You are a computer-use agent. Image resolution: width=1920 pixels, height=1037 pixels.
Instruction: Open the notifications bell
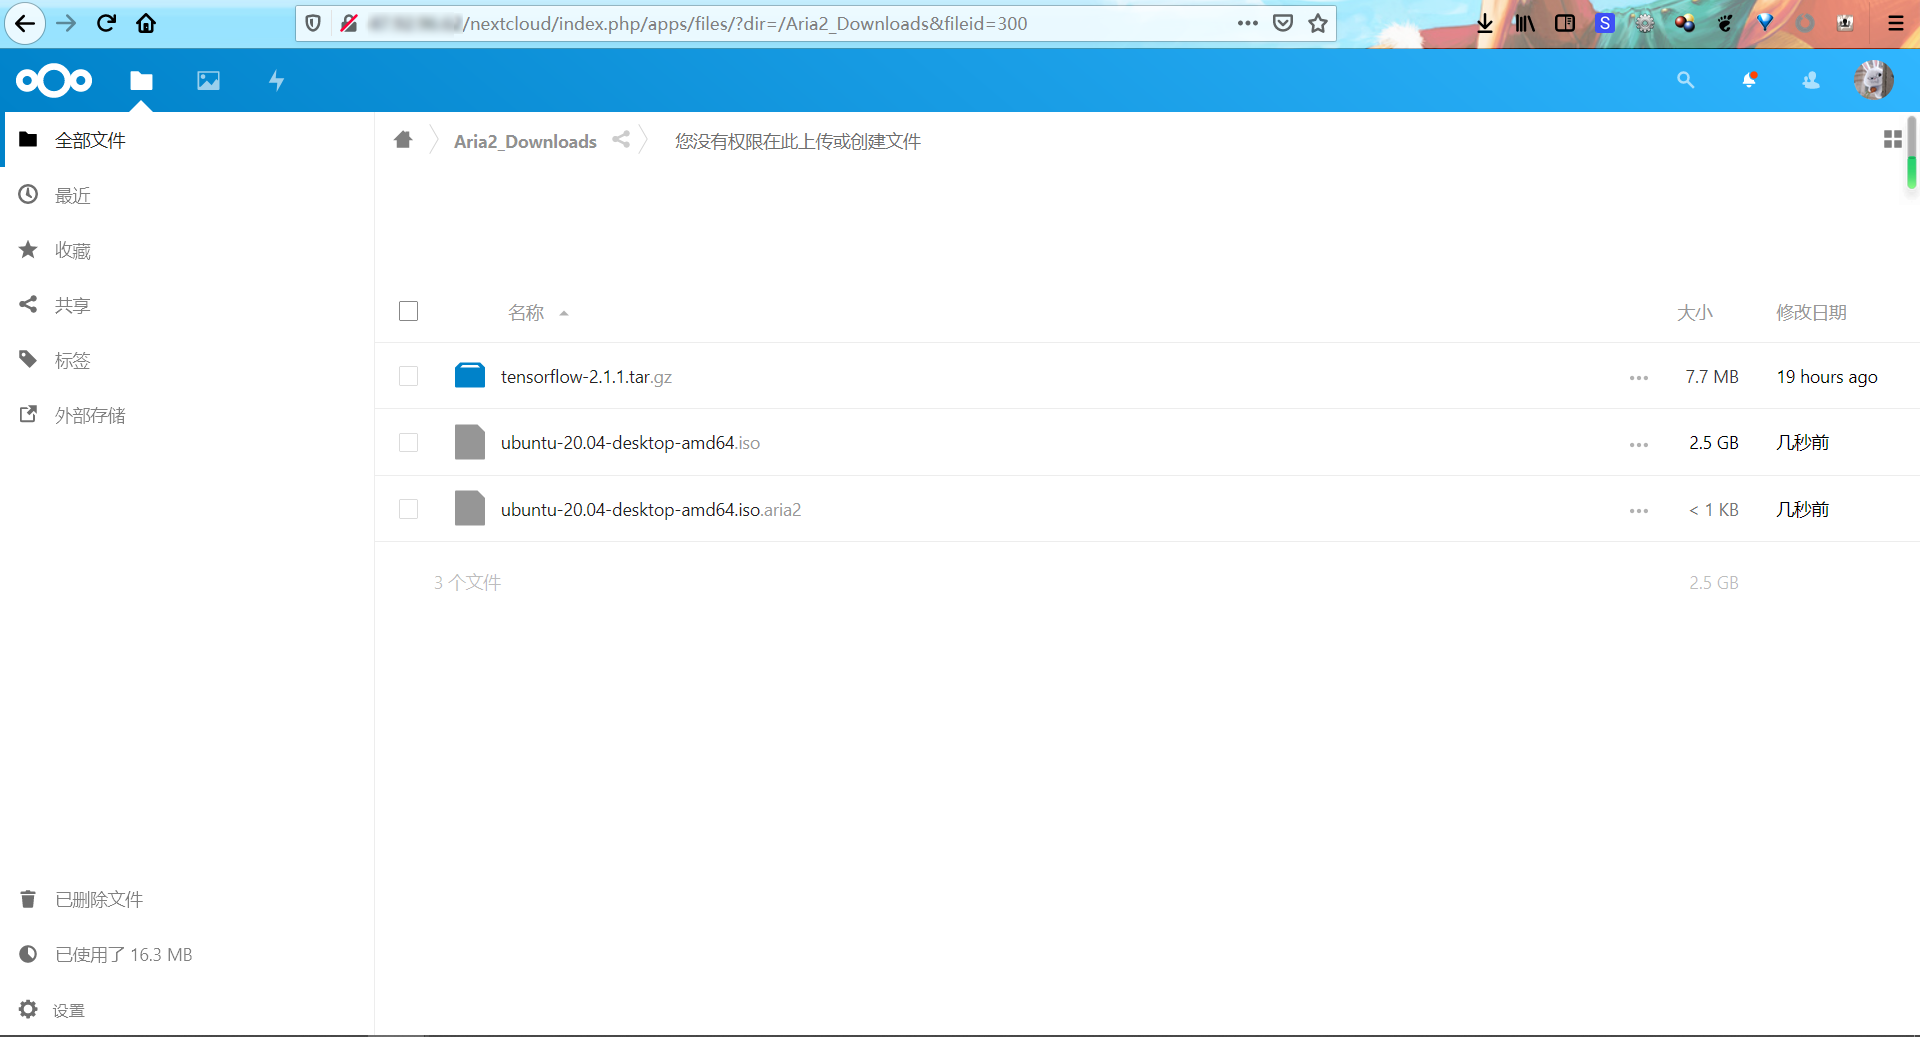tap(1749, 80)
